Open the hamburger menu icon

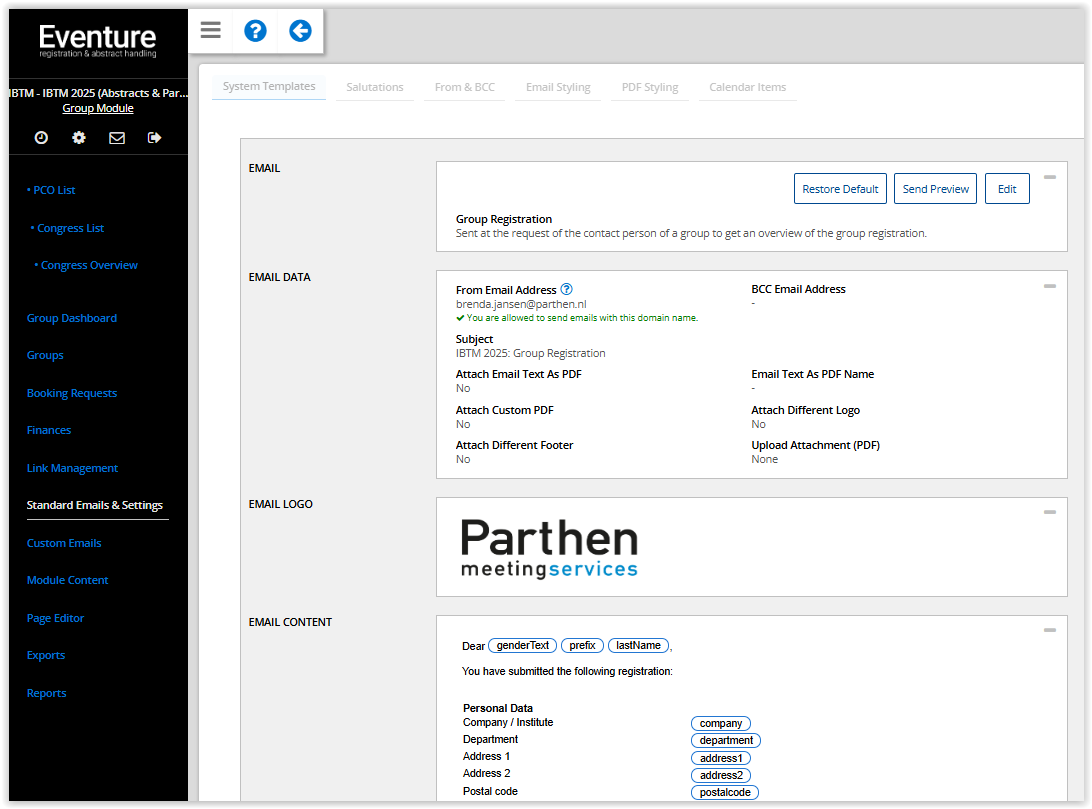click(x=210, y=30)
